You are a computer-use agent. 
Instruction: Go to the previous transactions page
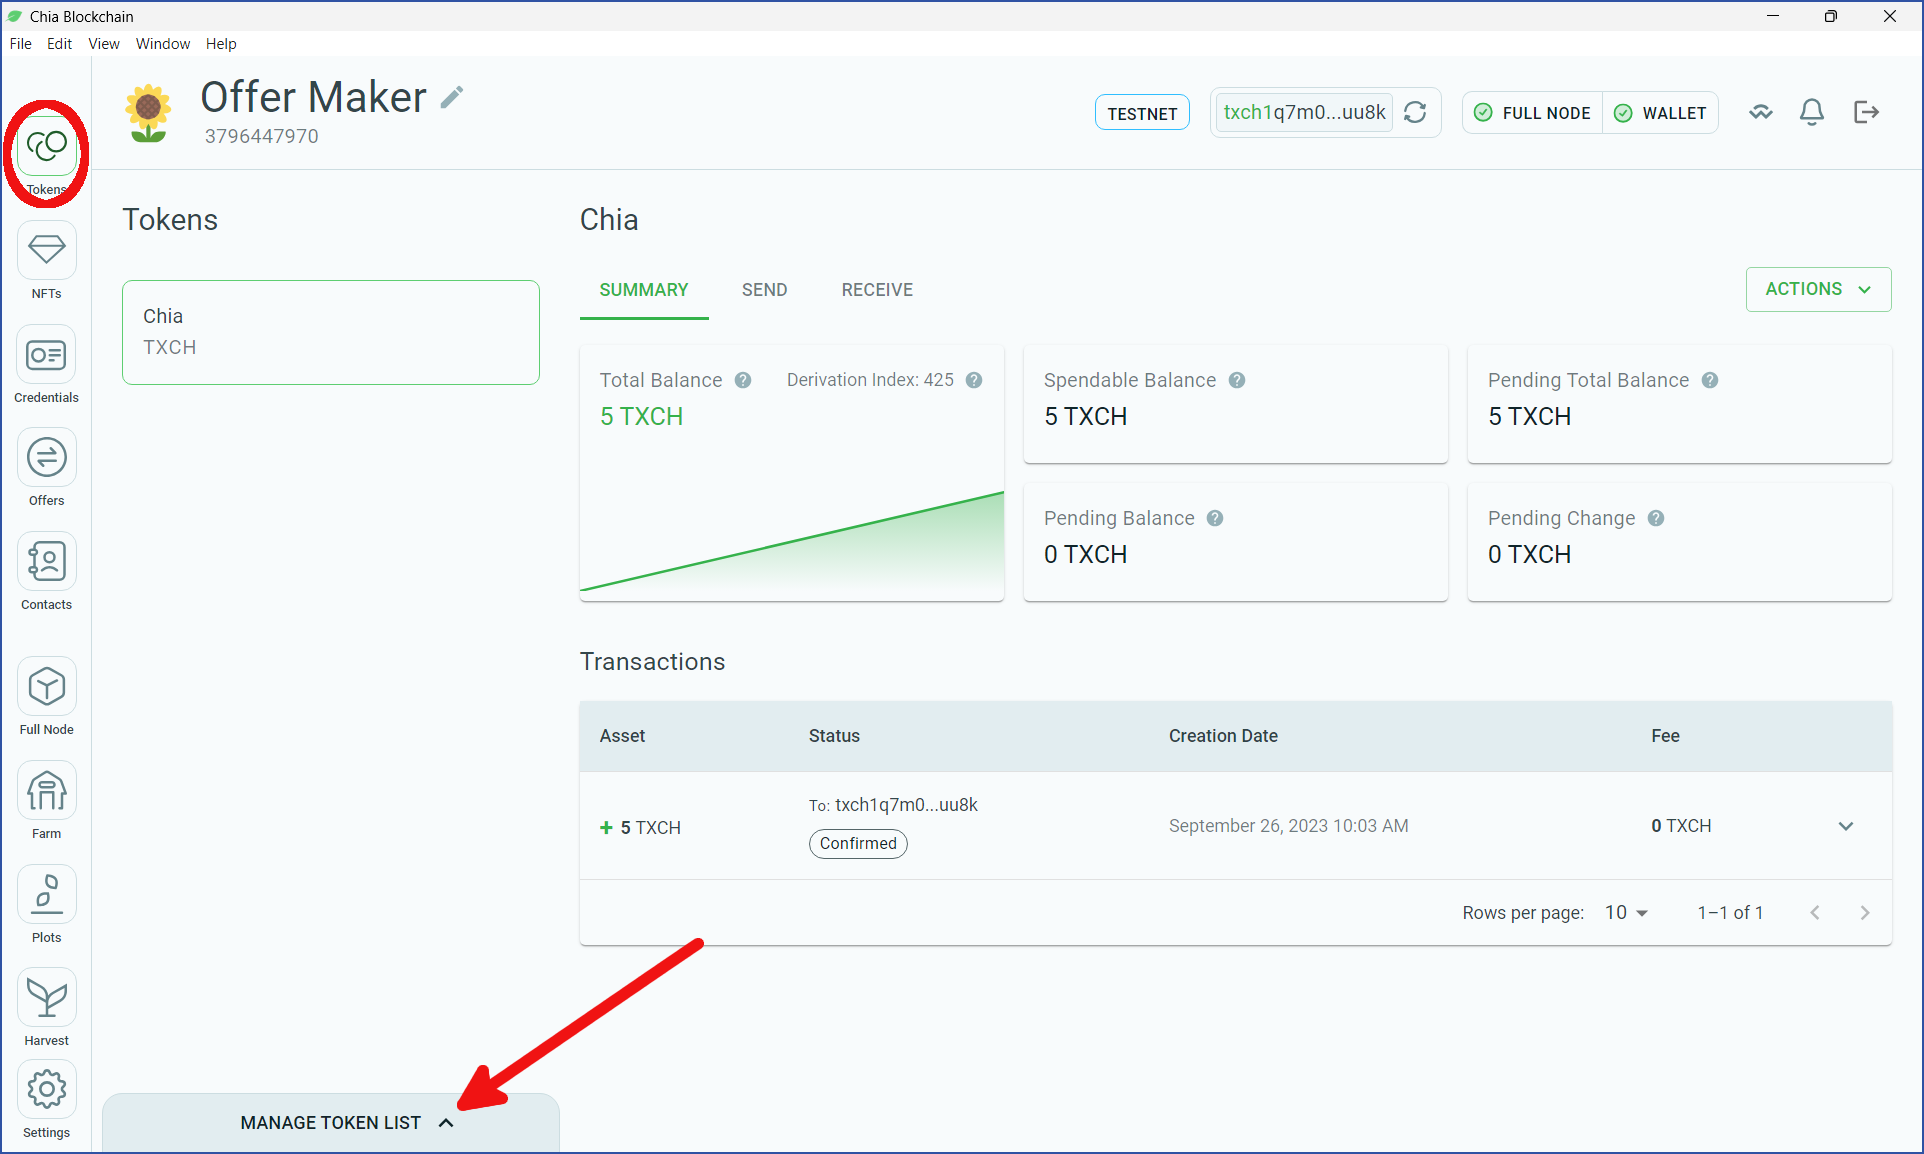[x=1815, y=912]
